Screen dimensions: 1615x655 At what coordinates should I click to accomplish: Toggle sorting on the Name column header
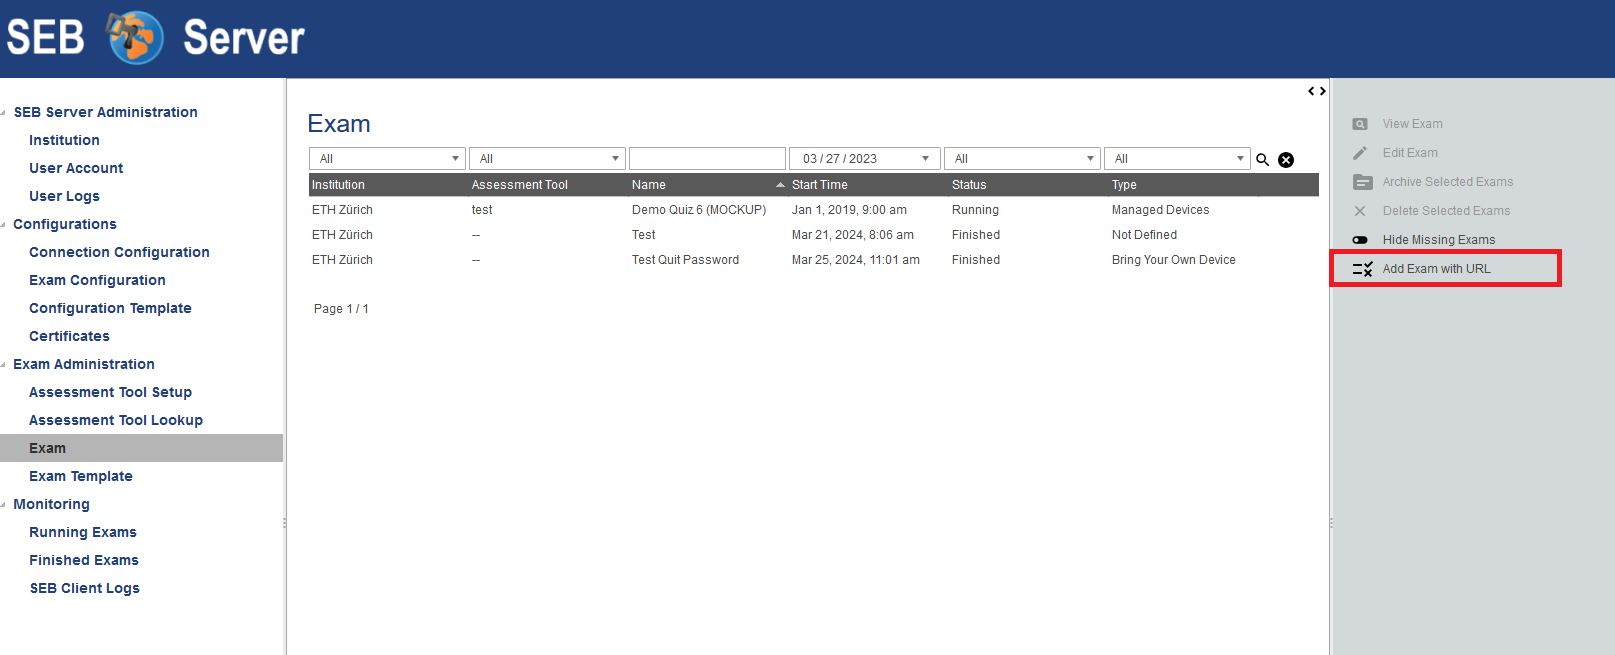click(x=700, y=185)
